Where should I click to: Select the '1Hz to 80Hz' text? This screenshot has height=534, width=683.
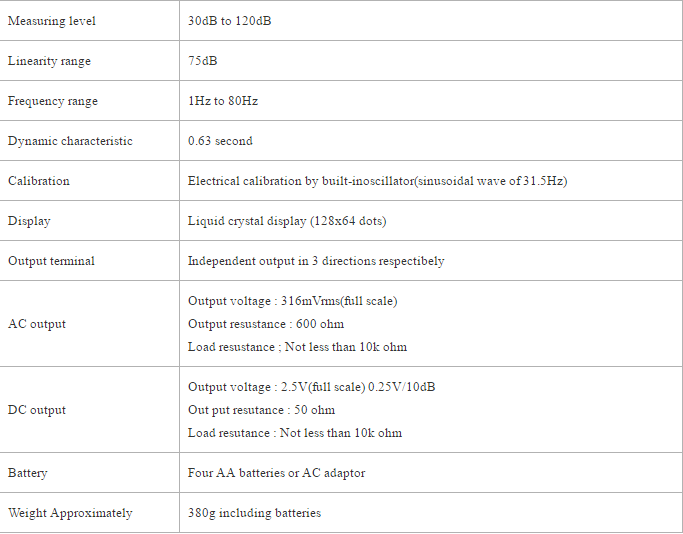coord(223,101)
